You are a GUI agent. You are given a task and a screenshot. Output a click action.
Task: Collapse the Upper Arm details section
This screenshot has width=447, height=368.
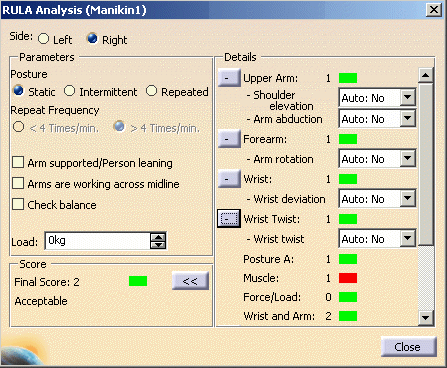(x=229, y=78)
